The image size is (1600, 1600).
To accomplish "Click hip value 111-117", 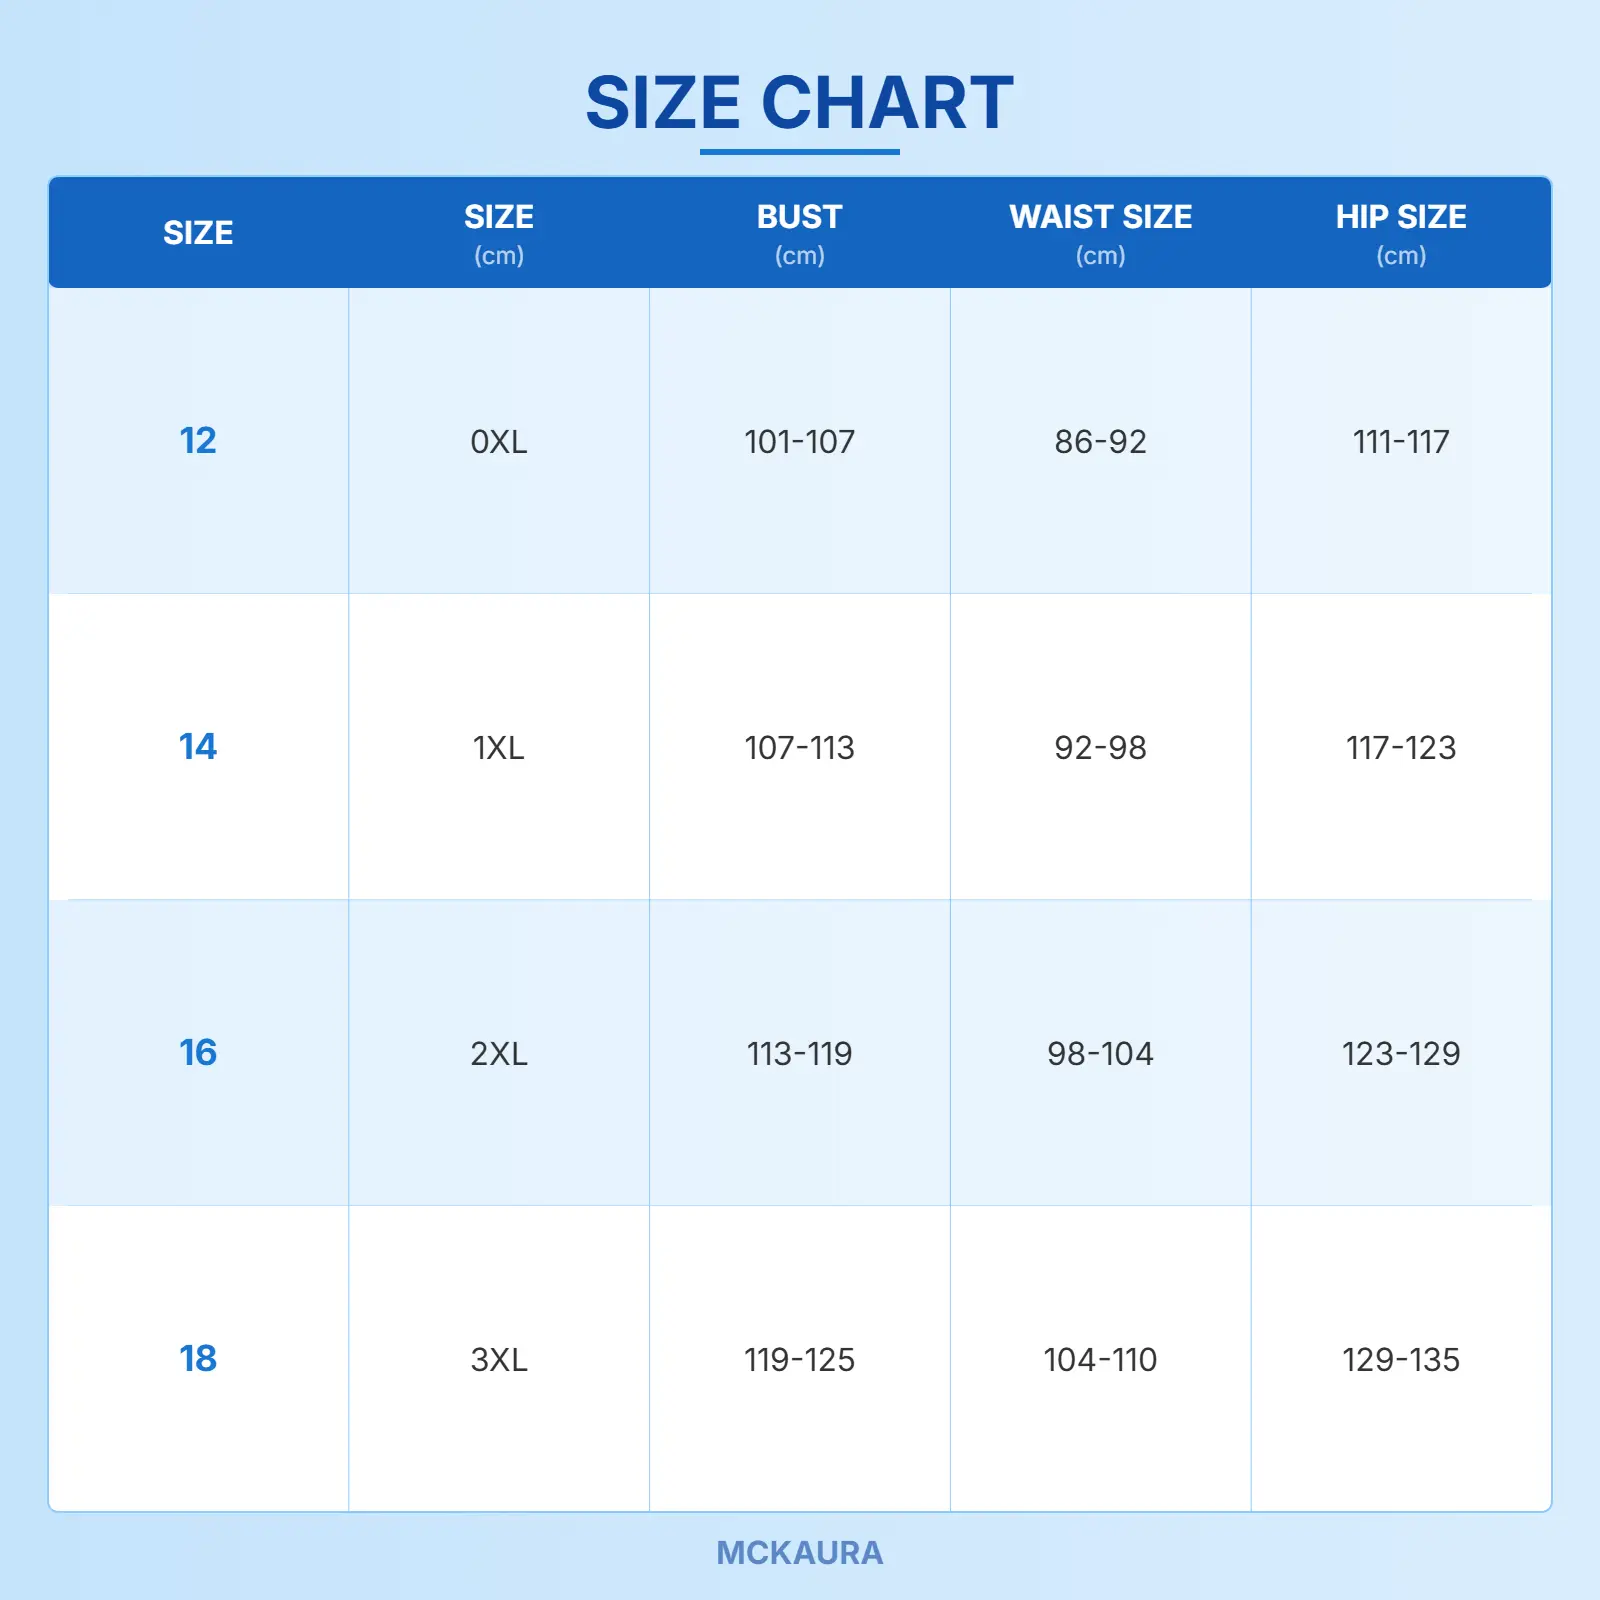I will (x=1400, y=441).
